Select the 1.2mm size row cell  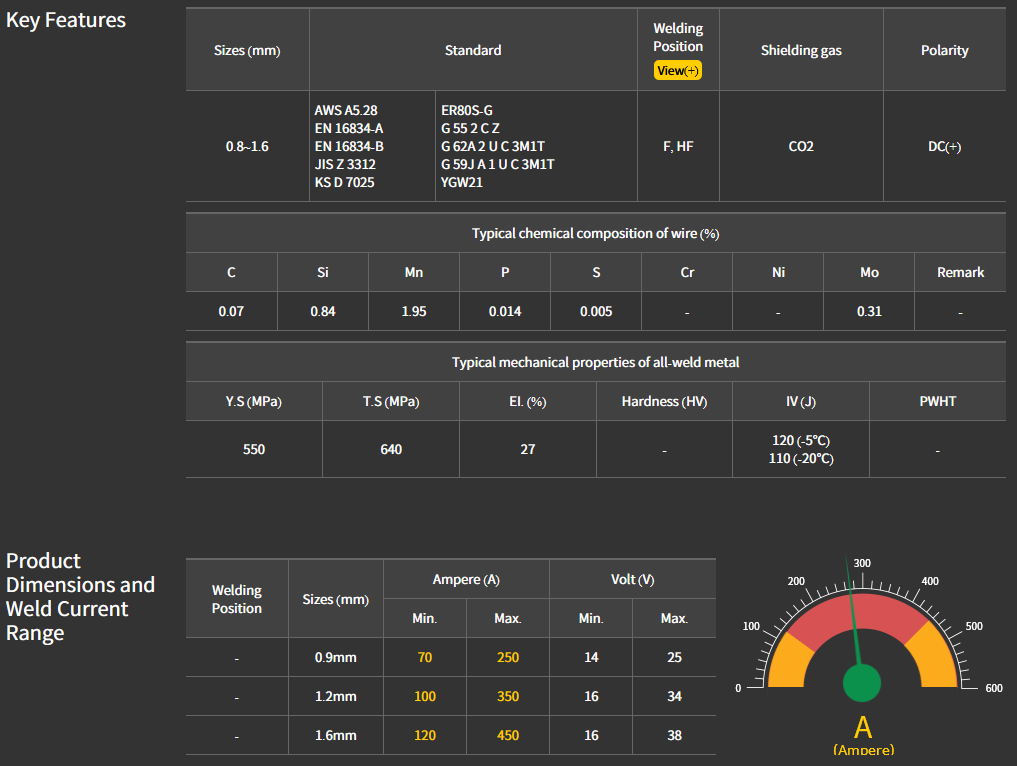point(335,696)
